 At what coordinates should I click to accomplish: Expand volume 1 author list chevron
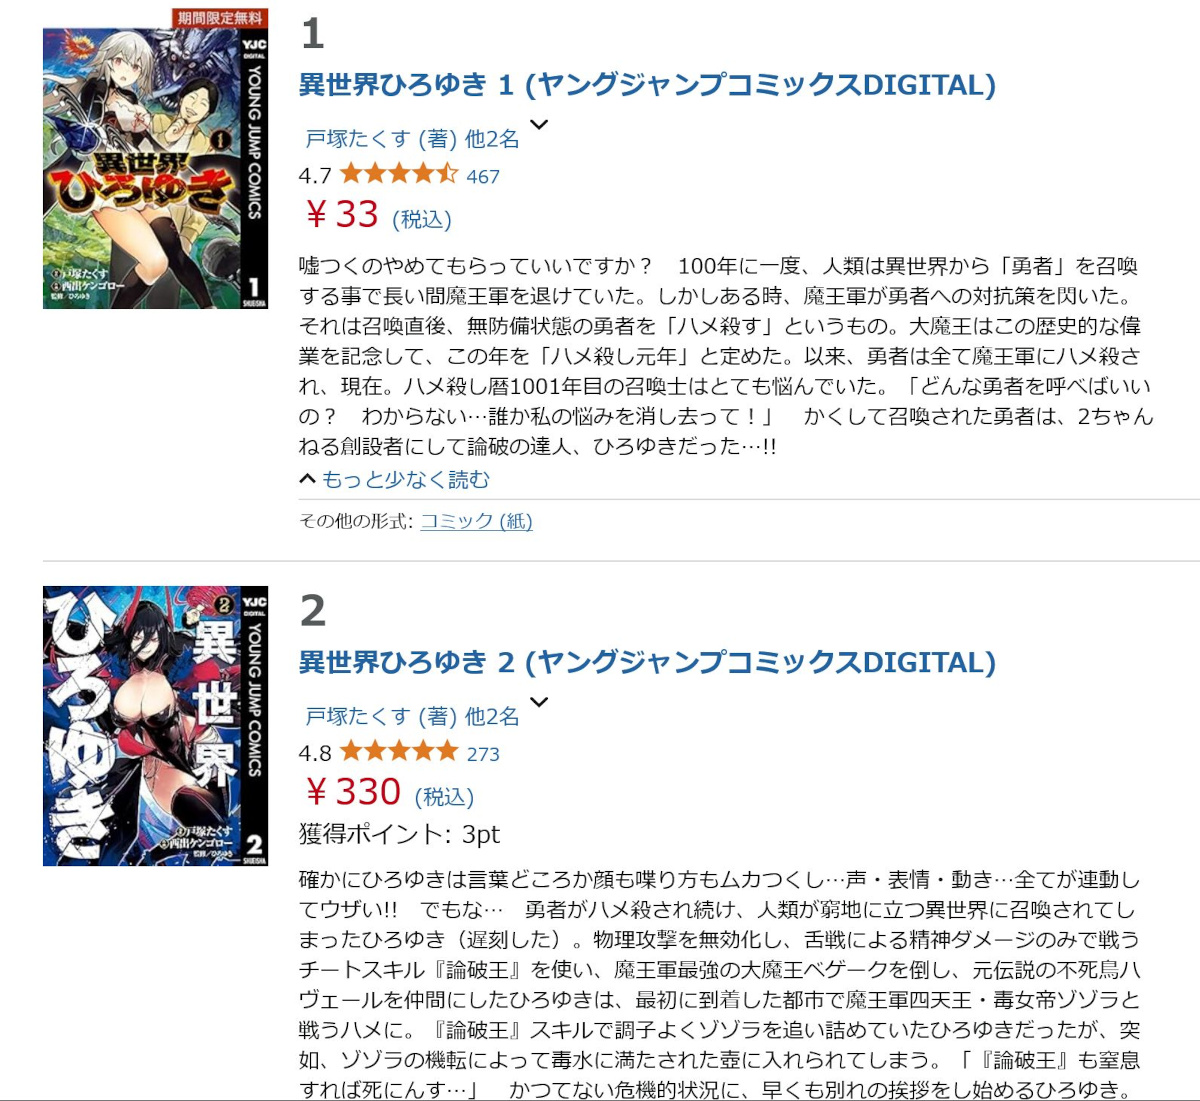[539, 125]
